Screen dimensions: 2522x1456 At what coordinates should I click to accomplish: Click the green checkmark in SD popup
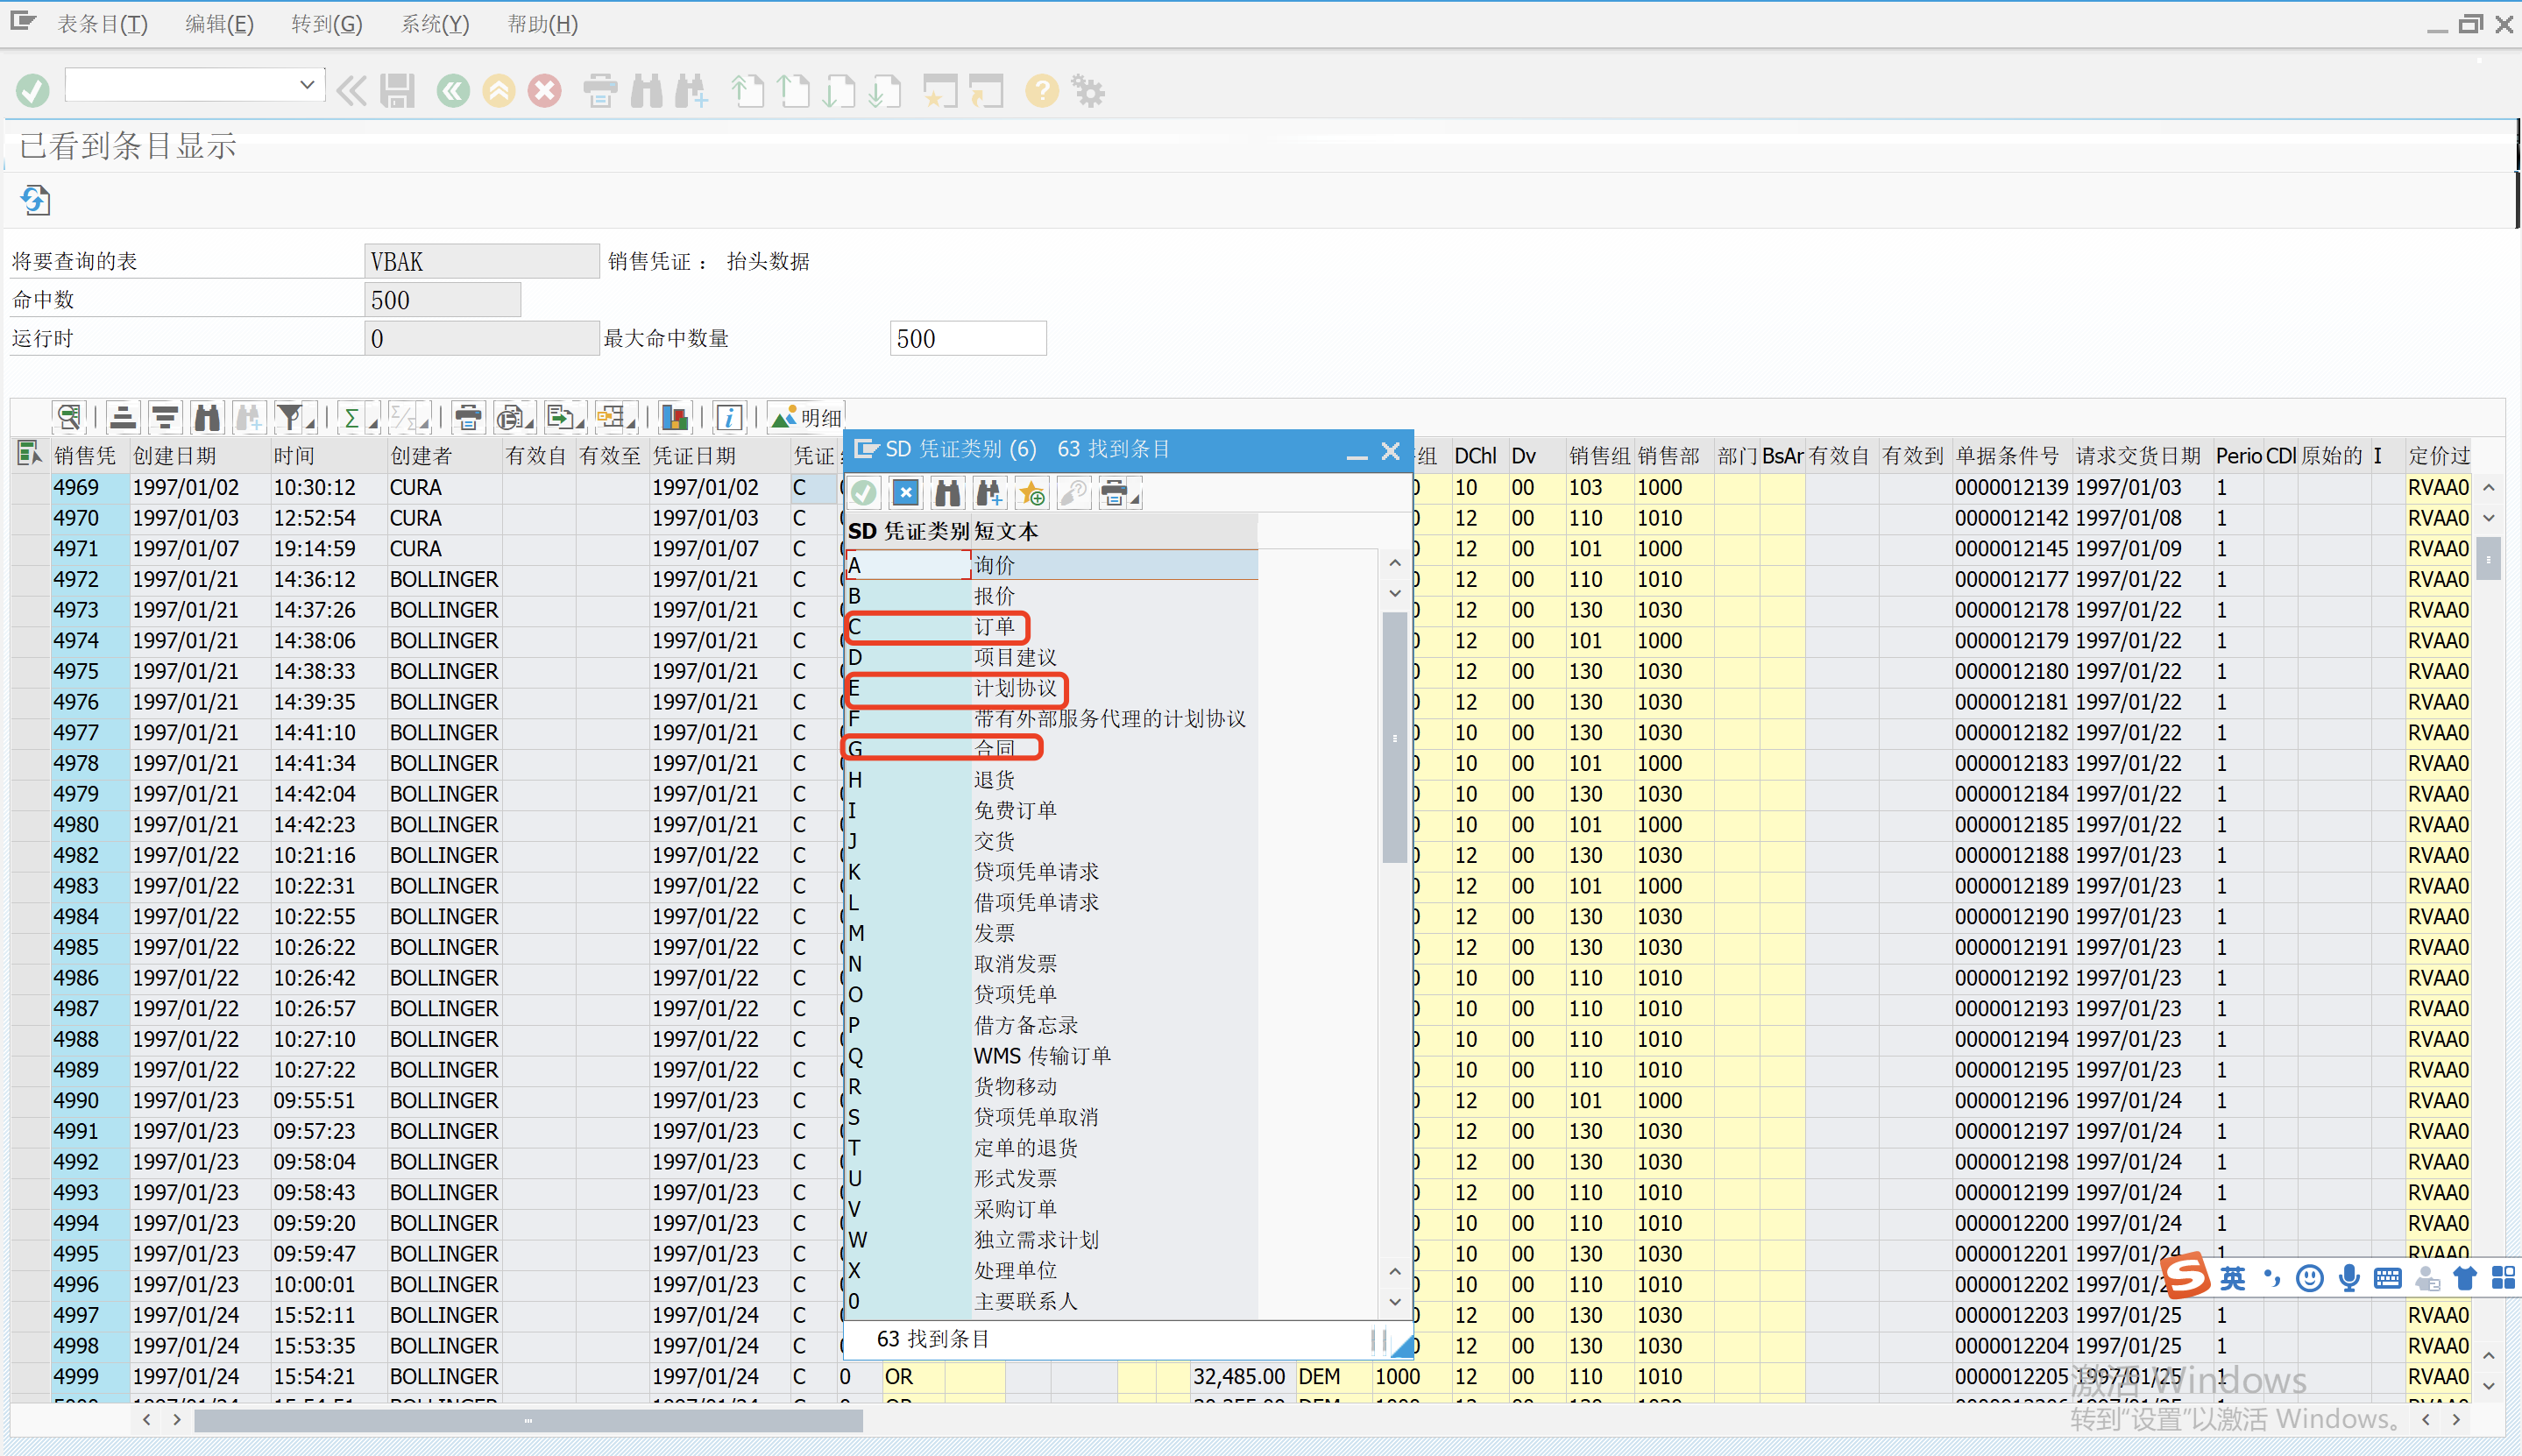coord(865,493)
